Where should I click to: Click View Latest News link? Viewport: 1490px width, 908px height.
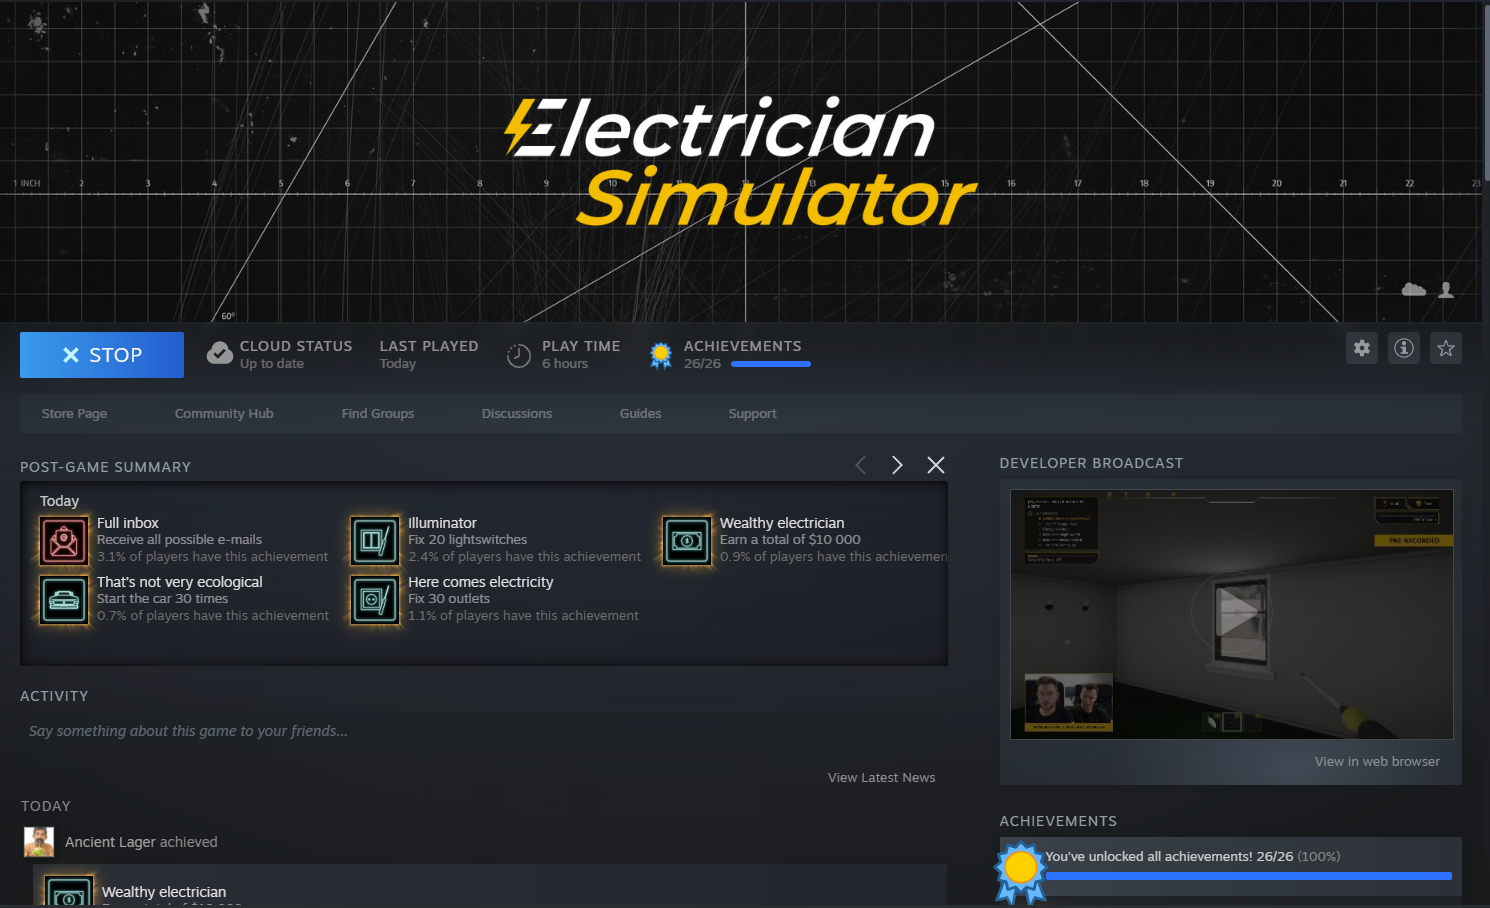point(882,777)
